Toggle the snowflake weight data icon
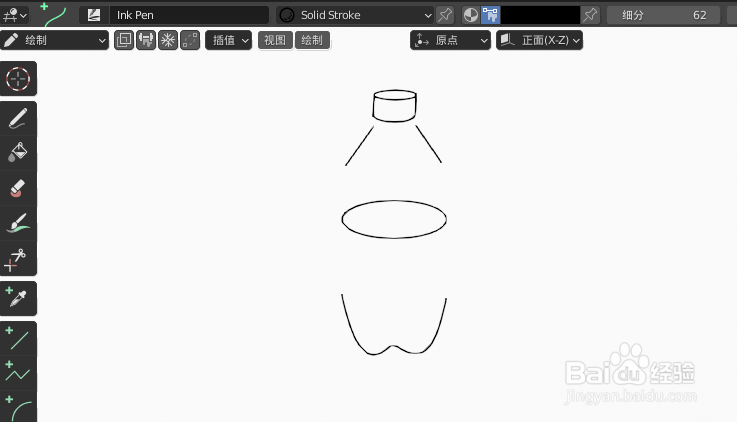 point(168,40)
